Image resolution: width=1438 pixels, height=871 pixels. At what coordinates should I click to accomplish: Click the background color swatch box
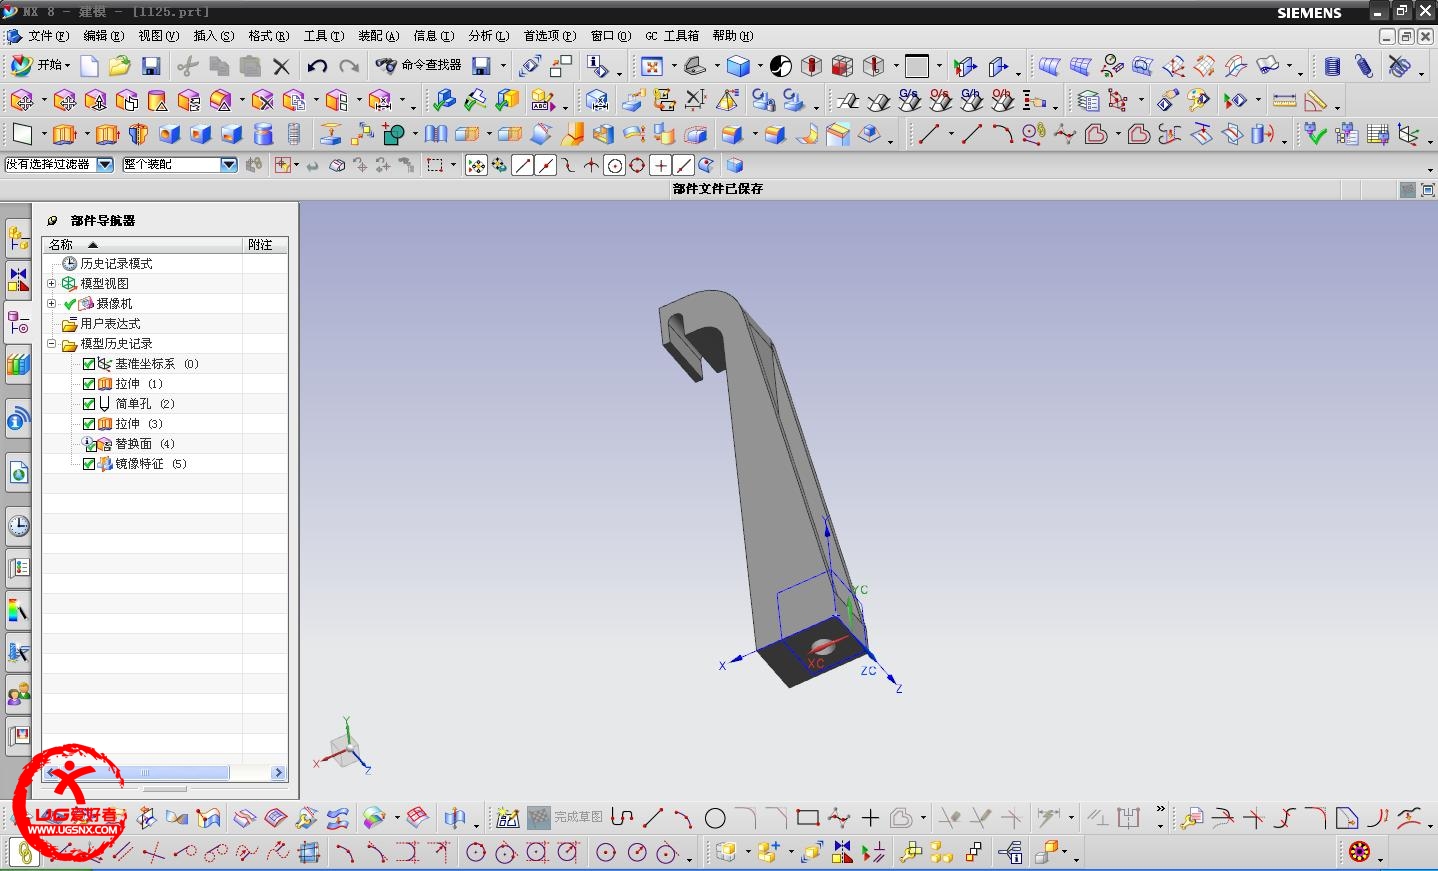[917, 66]
